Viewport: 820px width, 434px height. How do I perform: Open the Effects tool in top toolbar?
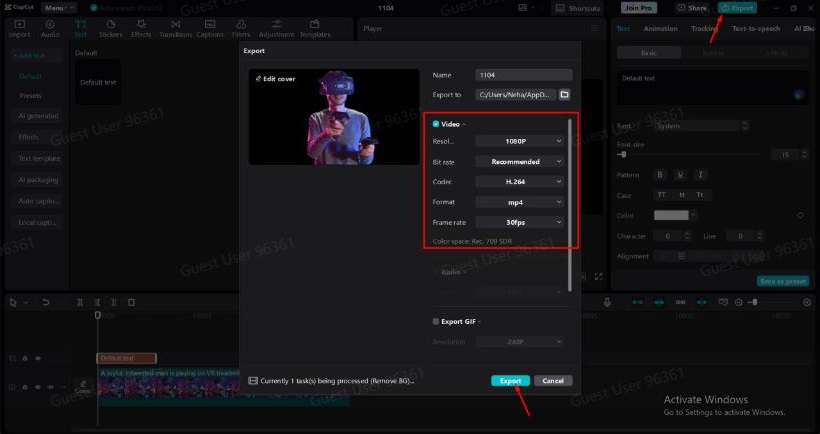tap(141, 28)
